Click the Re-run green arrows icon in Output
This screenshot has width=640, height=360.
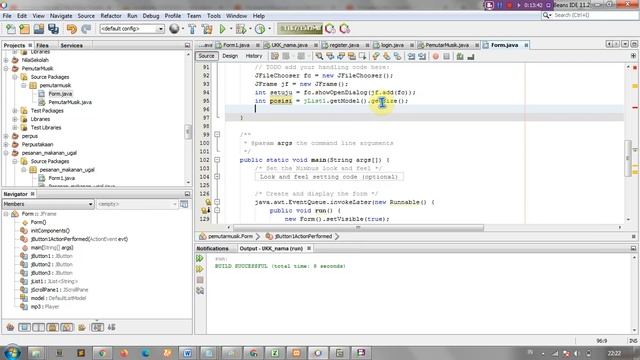coord(200,258)
